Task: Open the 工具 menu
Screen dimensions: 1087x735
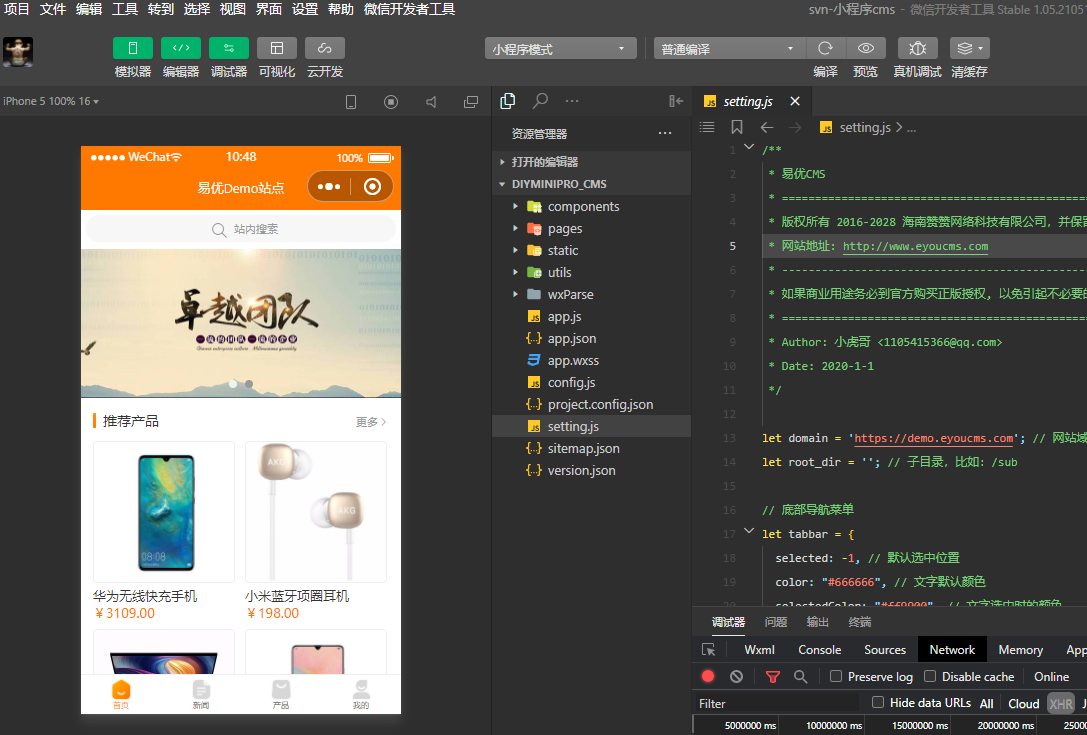Action: [x=125, y=9]
